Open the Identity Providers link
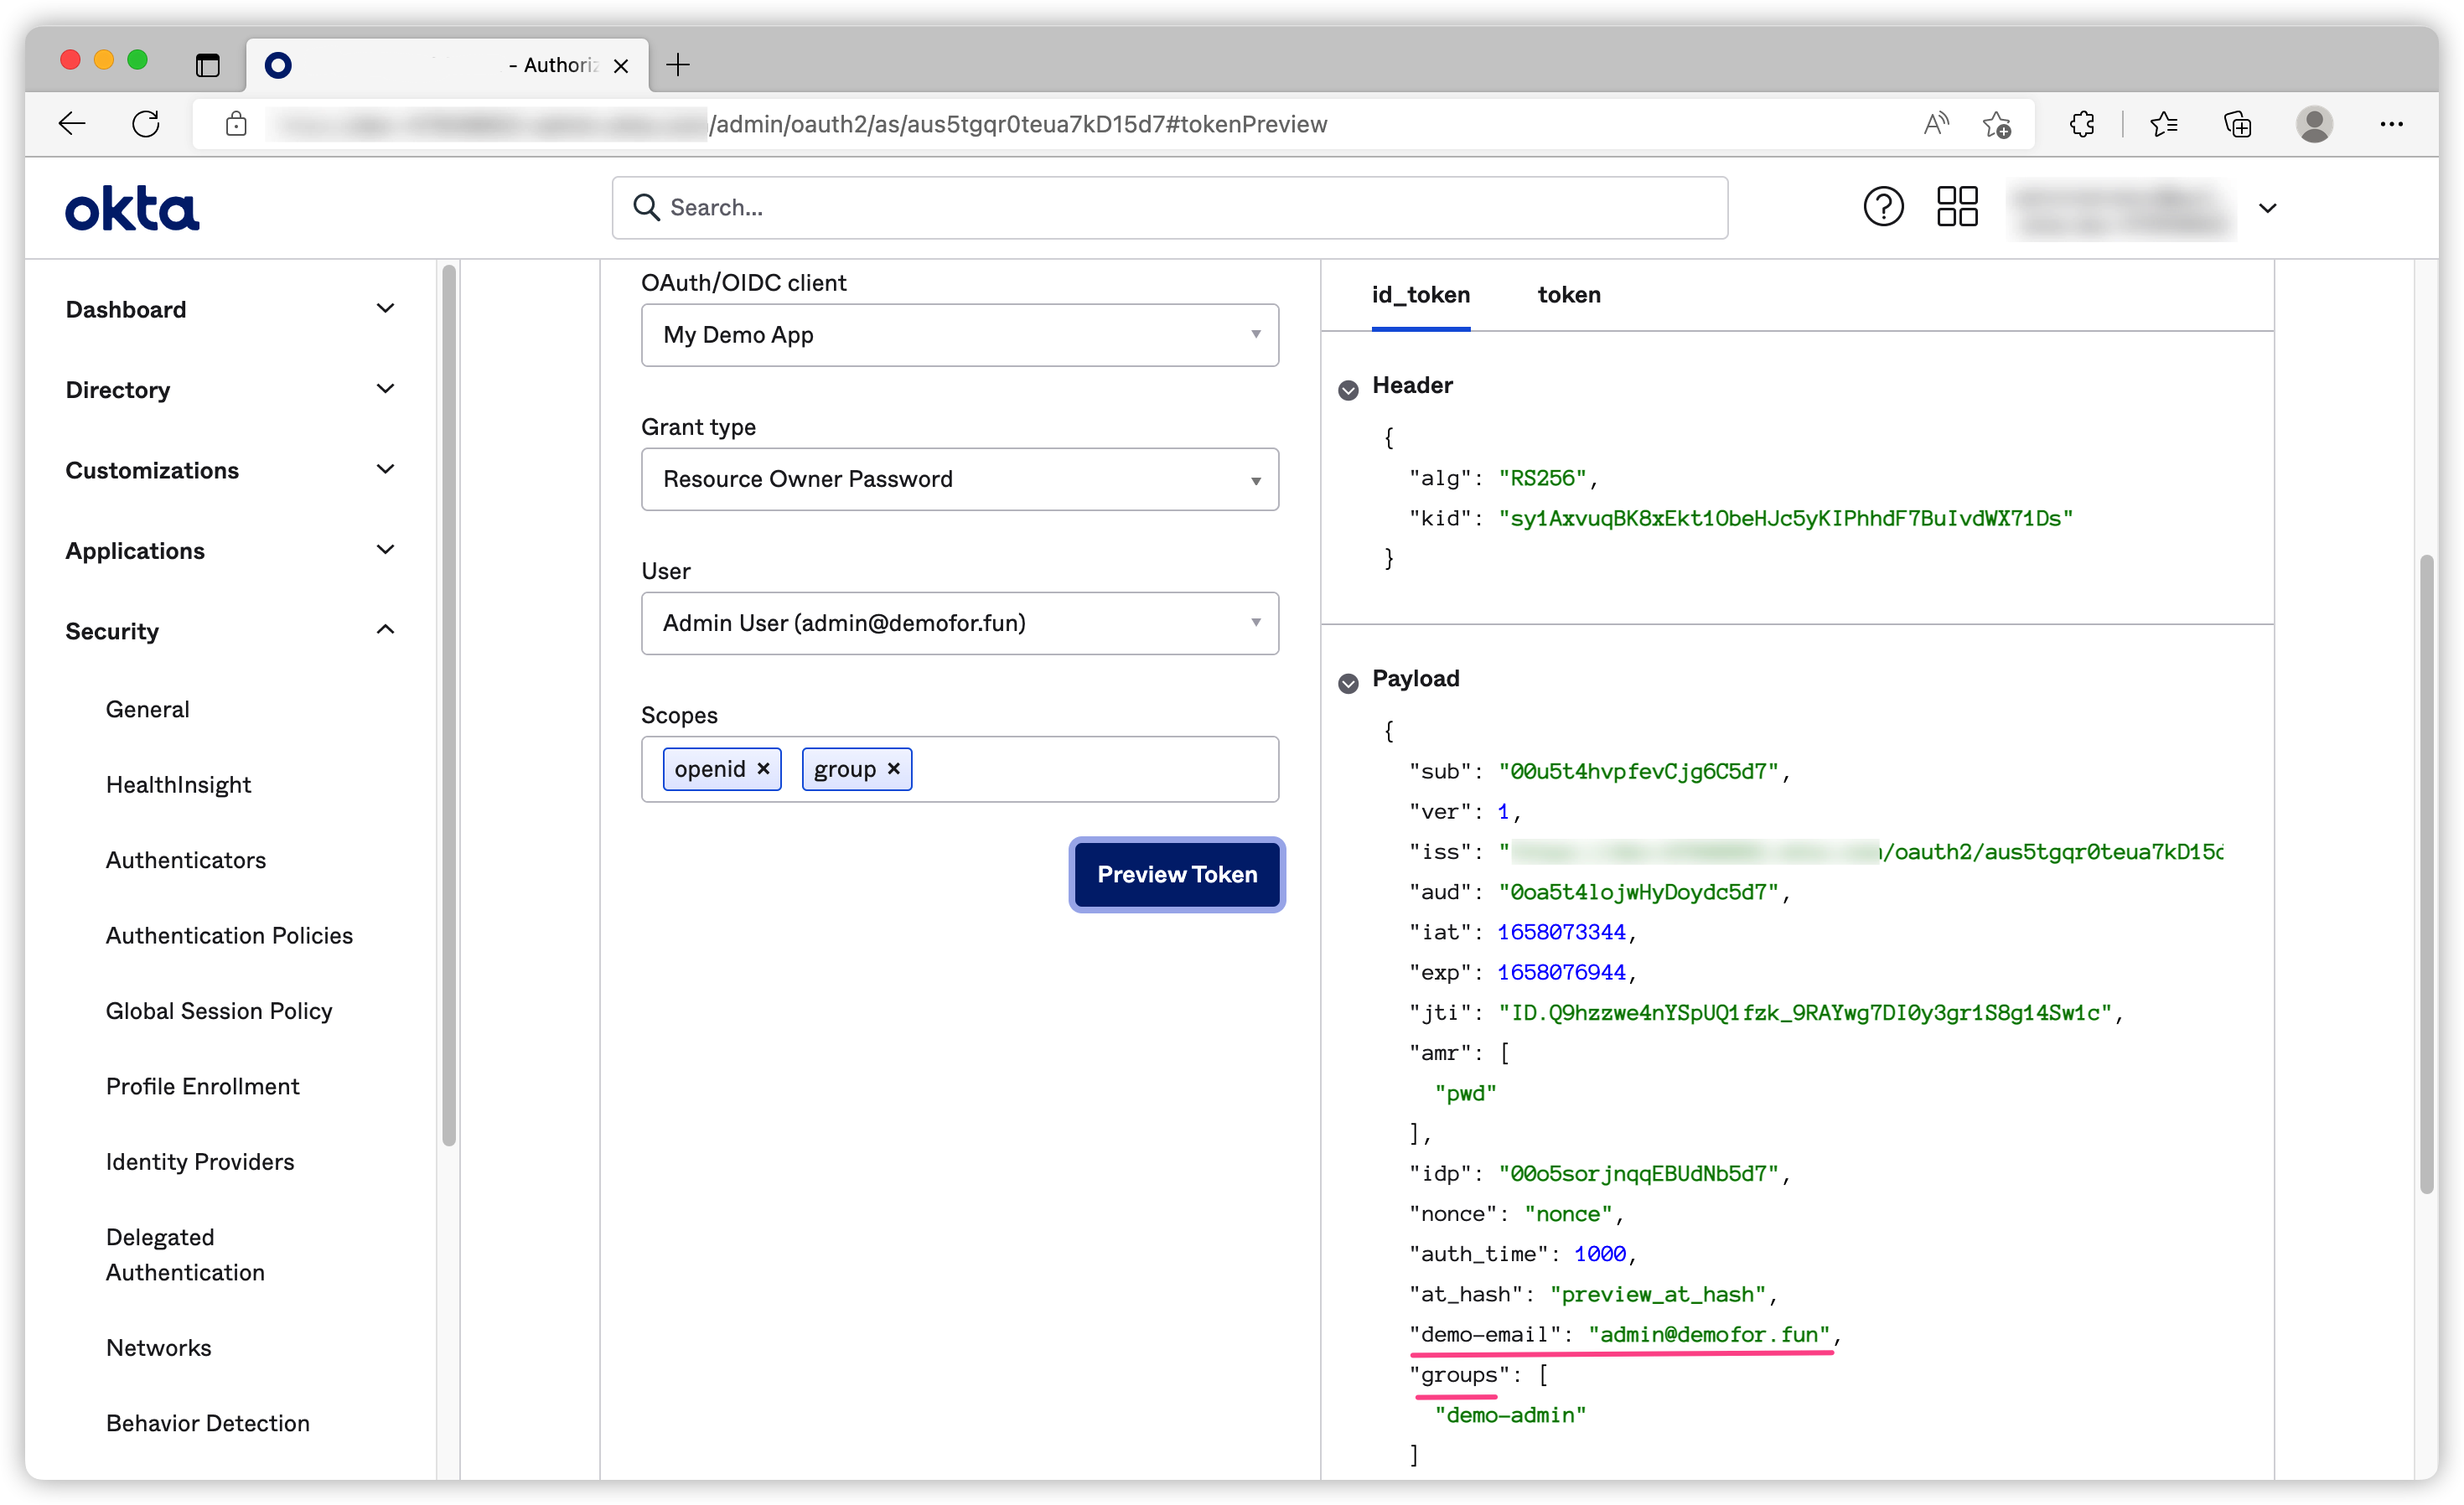 point(200,1161)
